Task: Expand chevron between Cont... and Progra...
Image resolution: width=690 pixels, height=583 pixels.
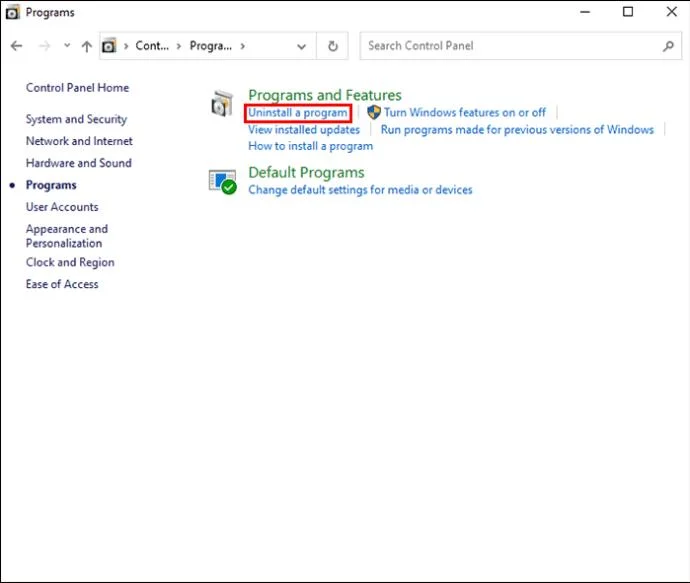Action: (x=179, y=46)
